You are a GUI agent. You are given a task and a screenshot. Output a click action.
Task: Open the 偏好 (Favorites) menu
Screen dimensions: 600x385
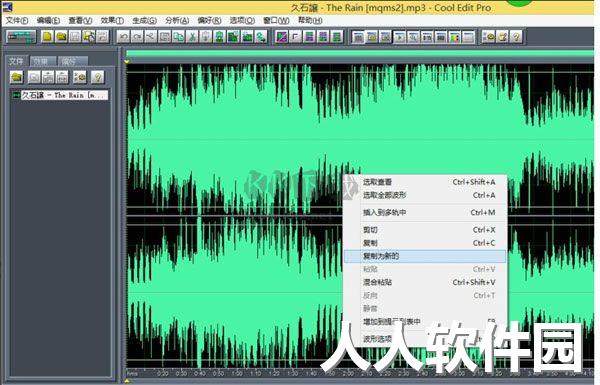[209, 20]
